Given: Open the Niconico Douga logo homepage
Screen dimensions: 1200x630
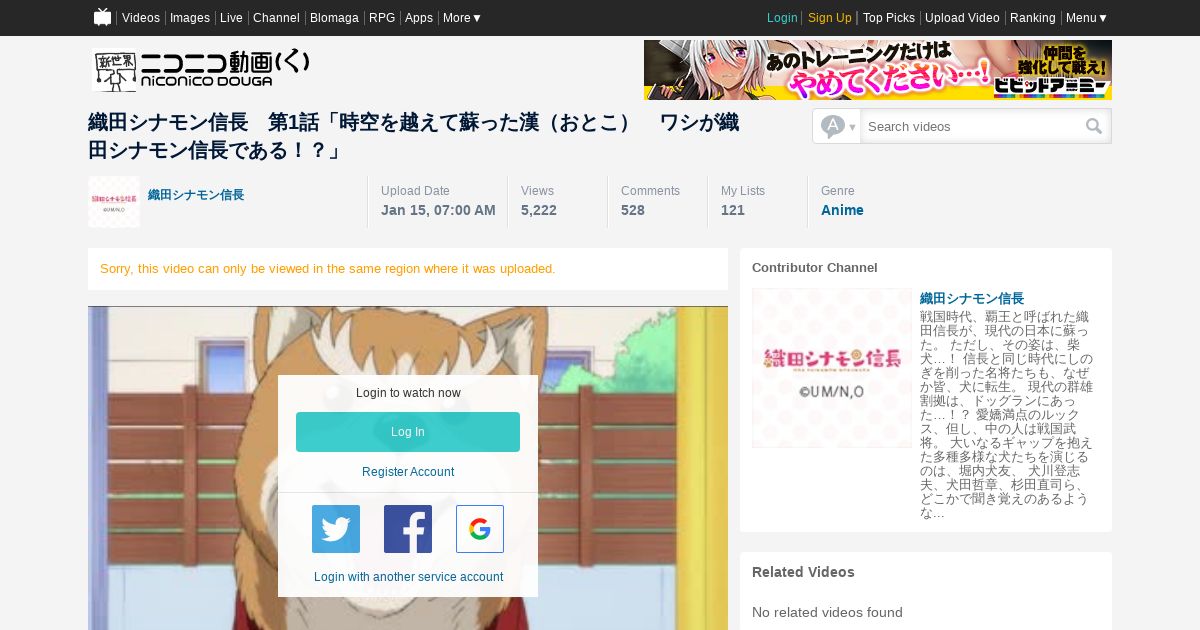Looking at the screenshot, I should (x=201, y=69).
